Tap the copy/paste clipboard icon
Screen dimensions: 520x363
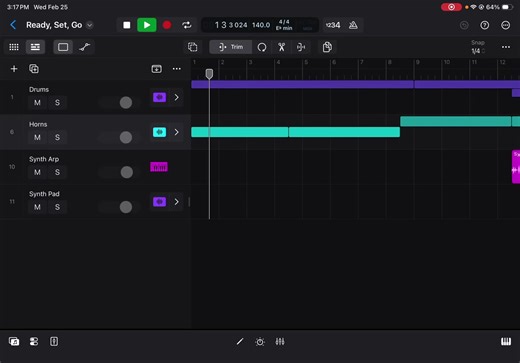[x=327, y=47]
